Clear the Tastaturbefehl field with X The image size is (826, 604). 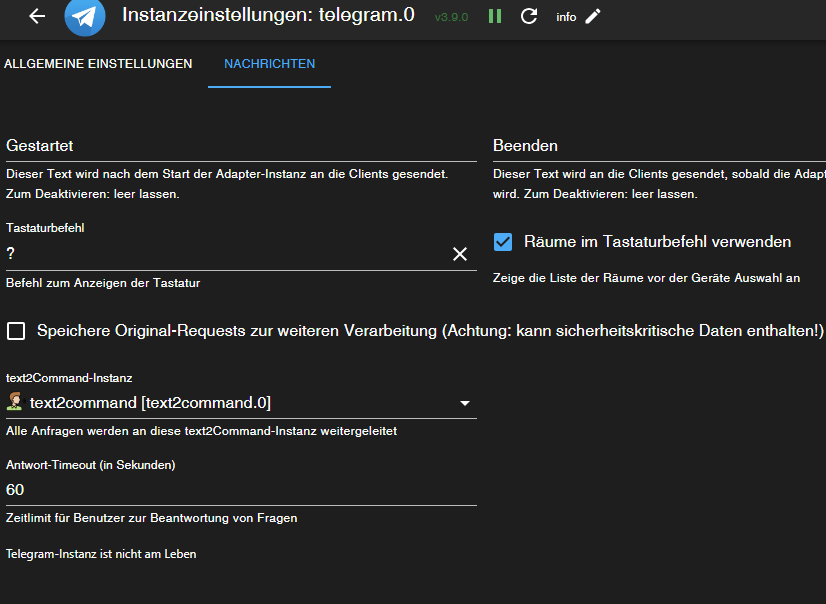(x=460, y=254)
